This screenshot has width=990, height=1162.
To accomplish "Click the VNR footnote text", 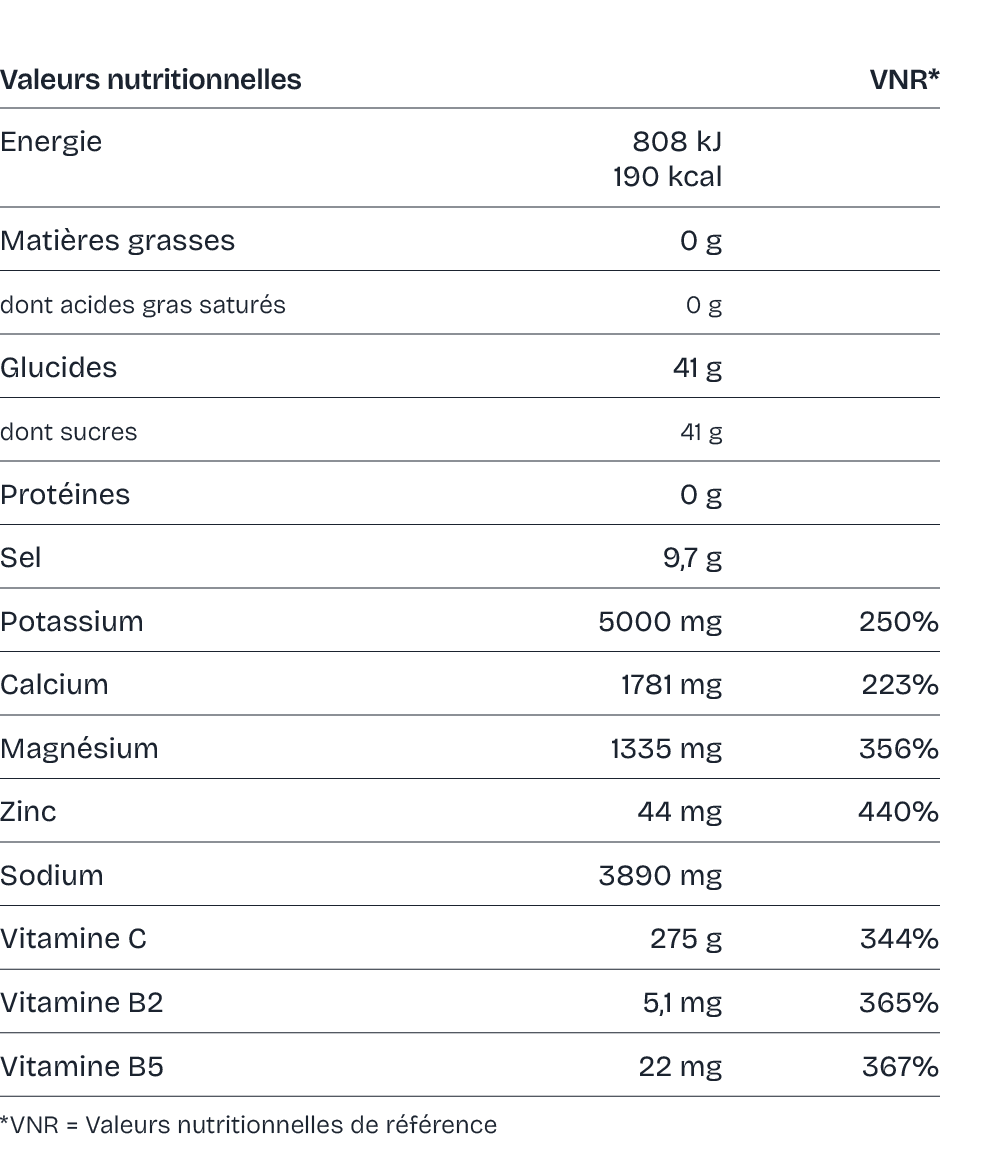I will 248,1125.
